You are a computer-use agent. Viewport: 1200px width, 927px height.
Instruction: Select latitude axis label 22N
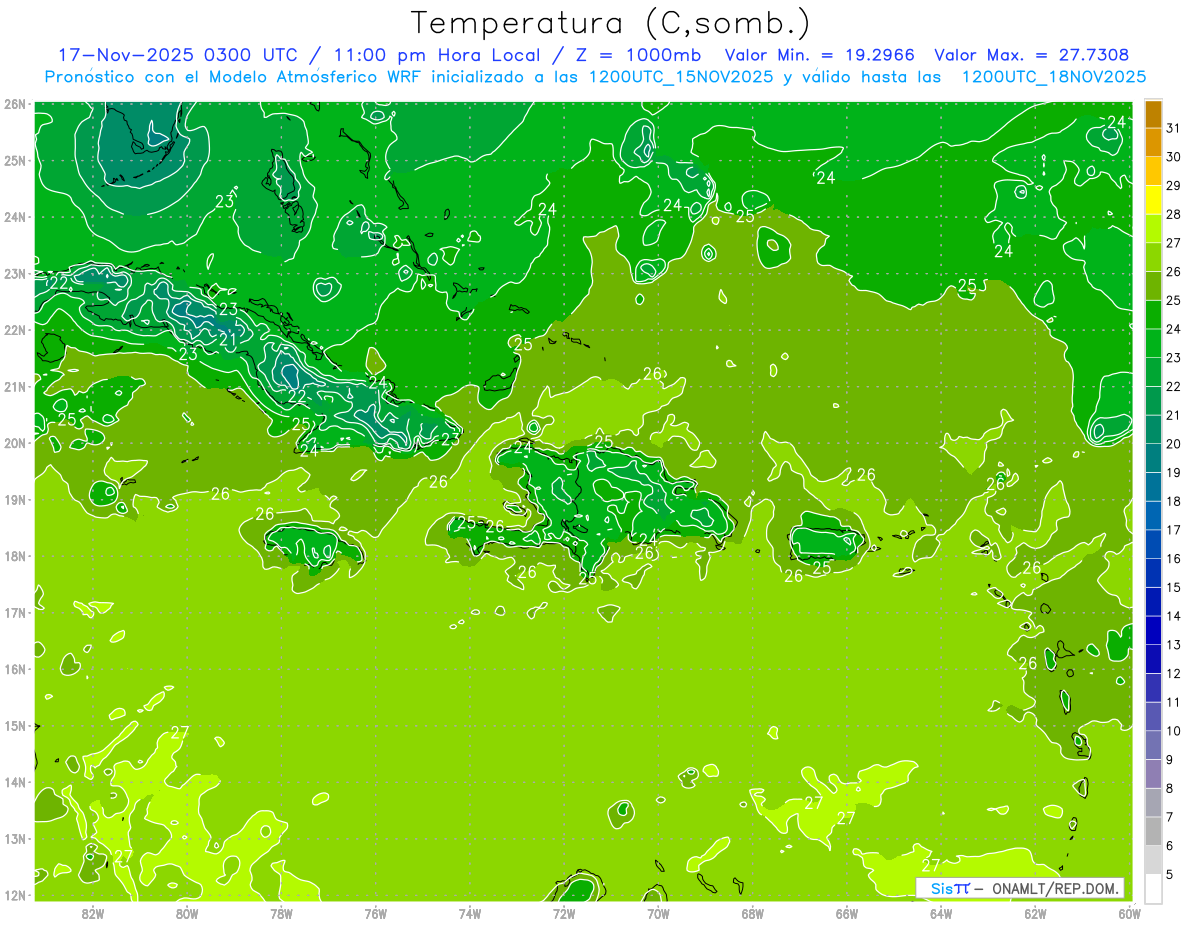coord(15,330)
